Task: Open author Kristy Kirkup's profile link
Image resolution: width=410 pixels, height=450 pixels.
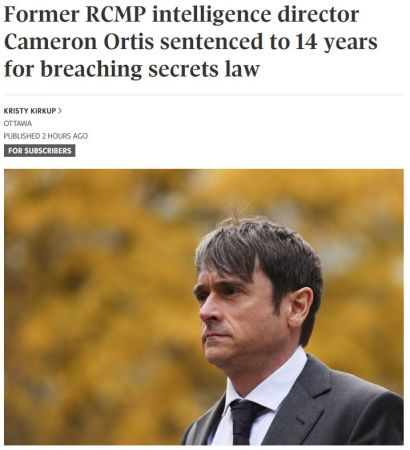Action: pos(30,111)
